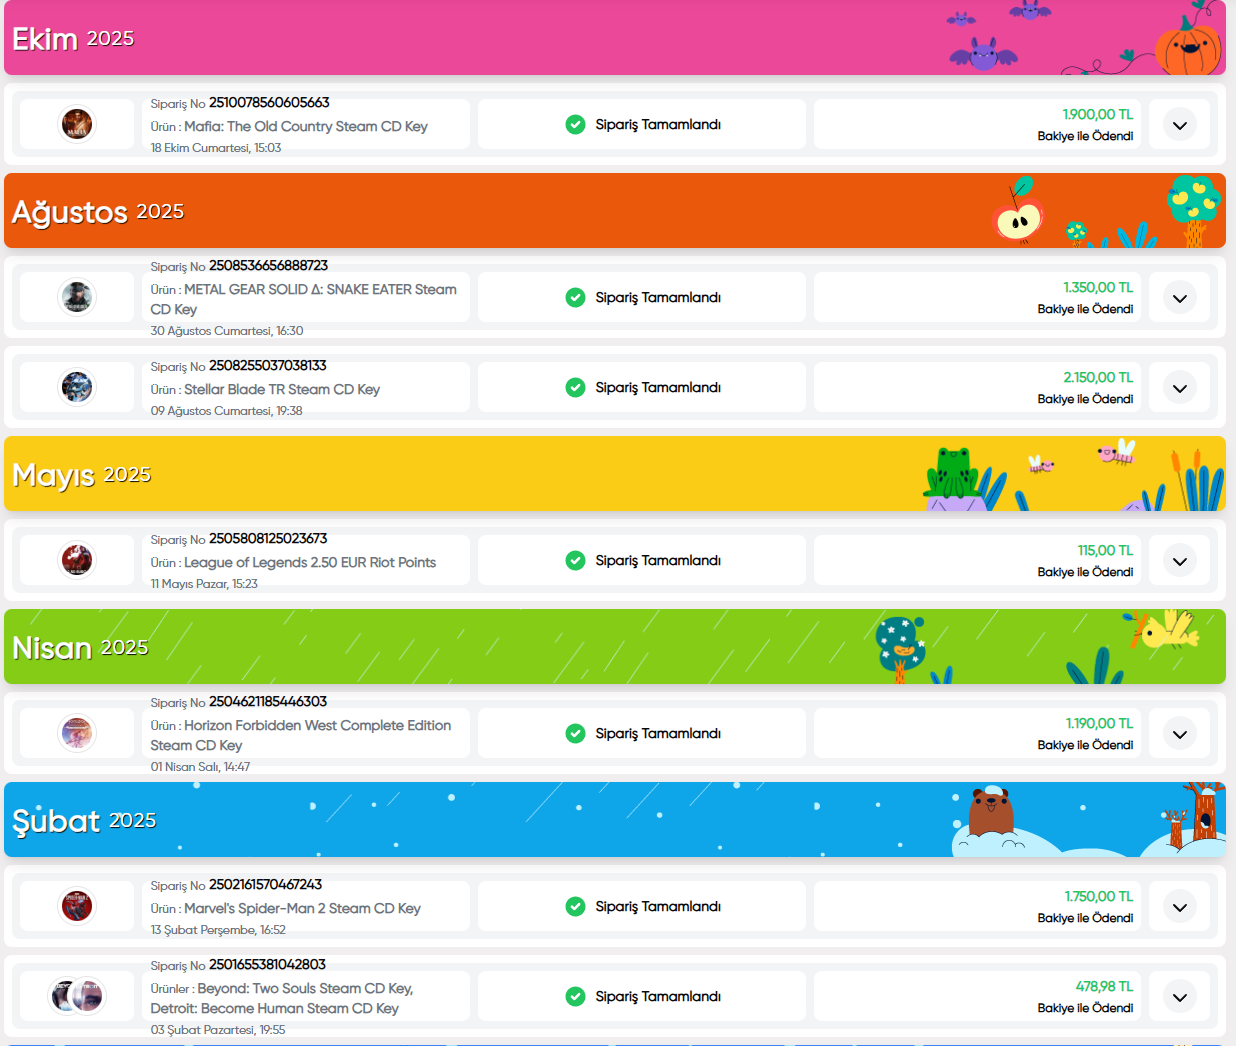Viewport: 1236px width, 1046px height.
Task: Select order number 2505808125023673
Action: pyautogui.click(x=268, y=539)
